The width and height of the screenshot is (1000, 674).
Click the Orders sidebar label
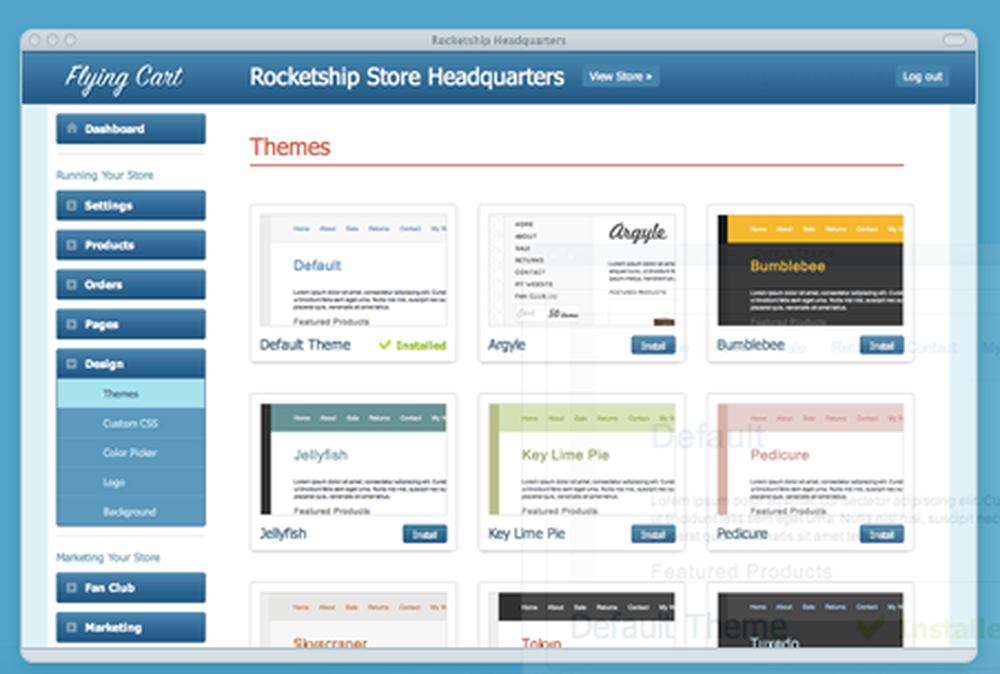pos(103,284)
